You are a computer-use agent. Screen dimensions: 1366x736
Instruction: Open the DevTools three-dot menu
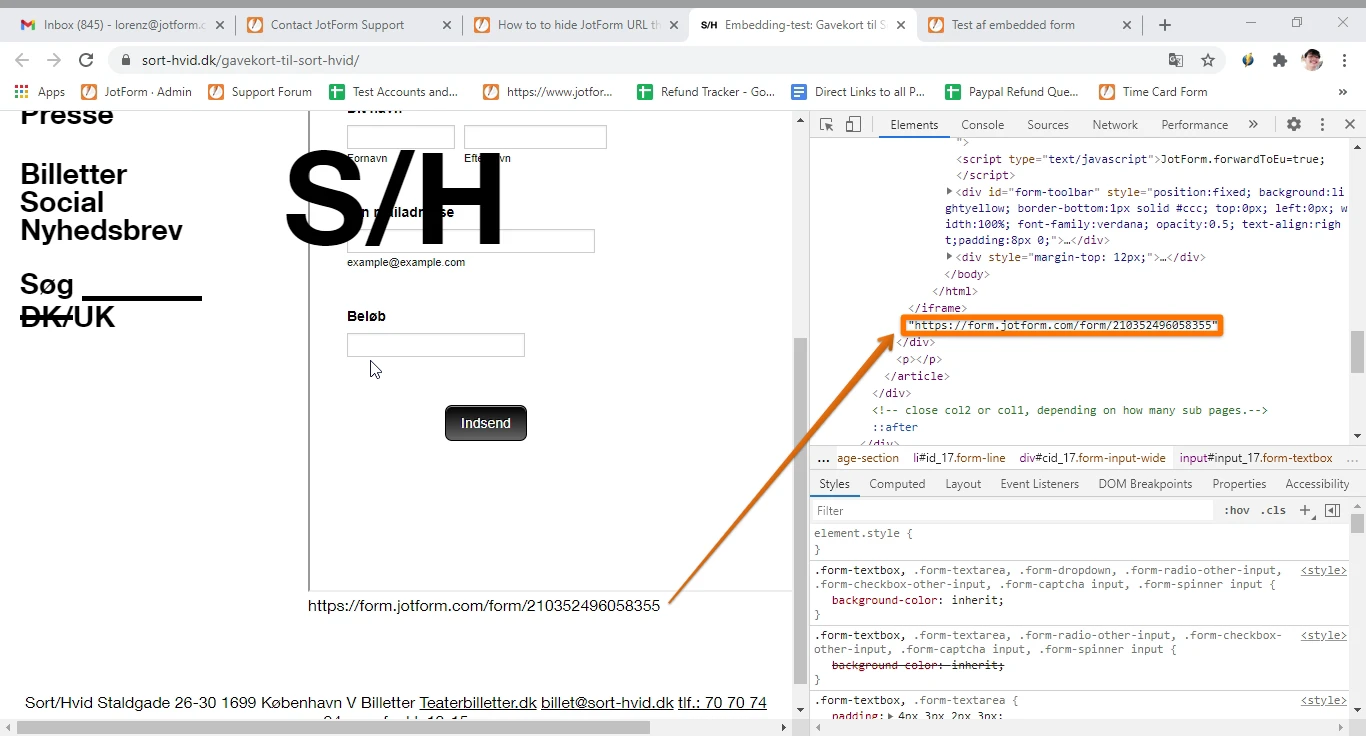pos(1322,124)
